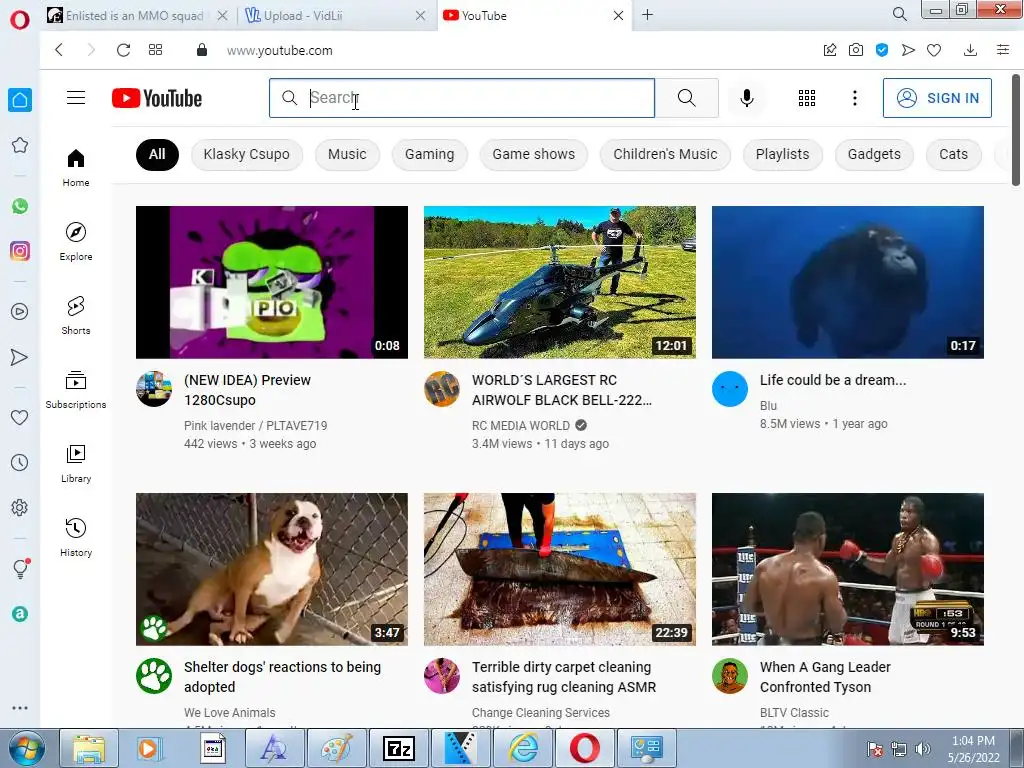This screenshot has width=1024, height=768.
Task: Open 7-Zip from the taskbar
Action: pyautogui.click(x=399, y=748)
